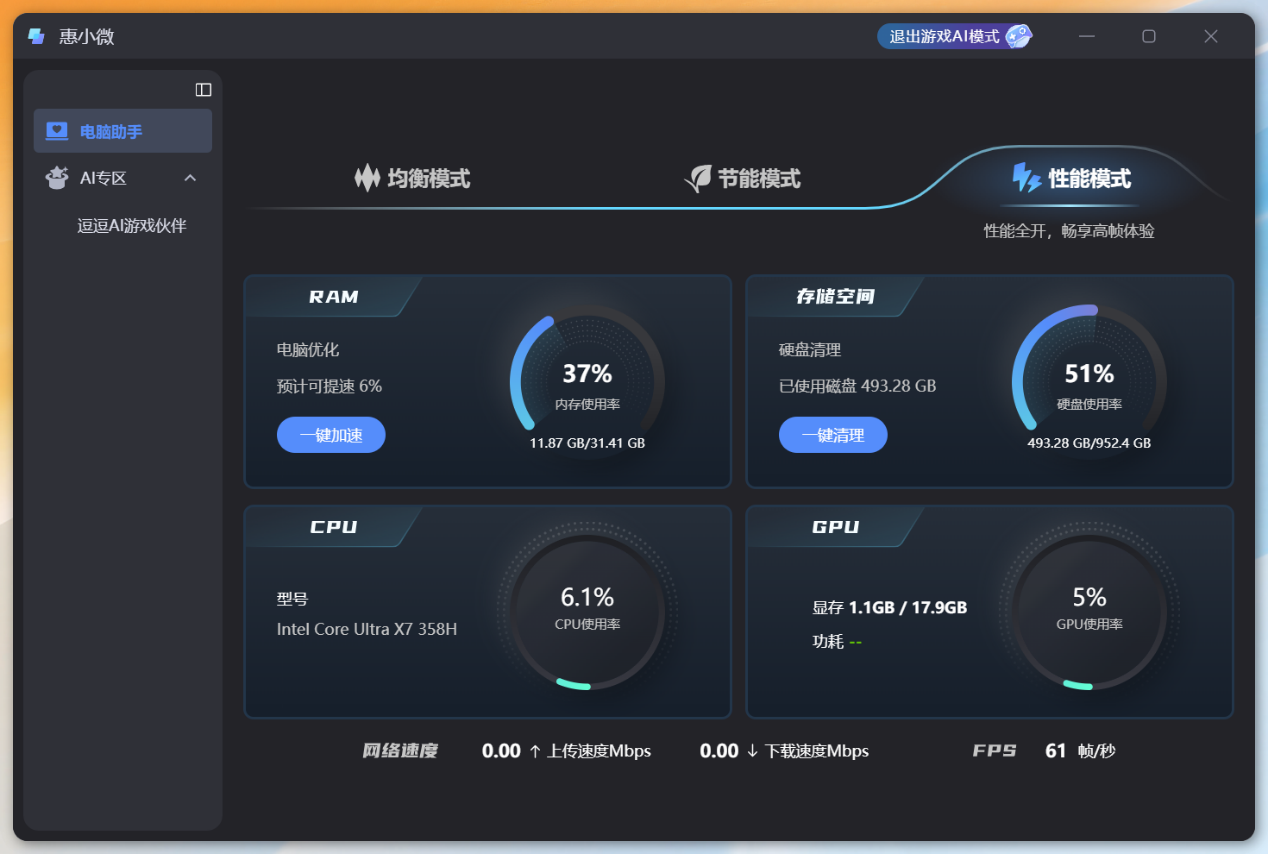1268x854 pixels.
Task: Click the 功耗 value text
Action: [x=855, y=642]
